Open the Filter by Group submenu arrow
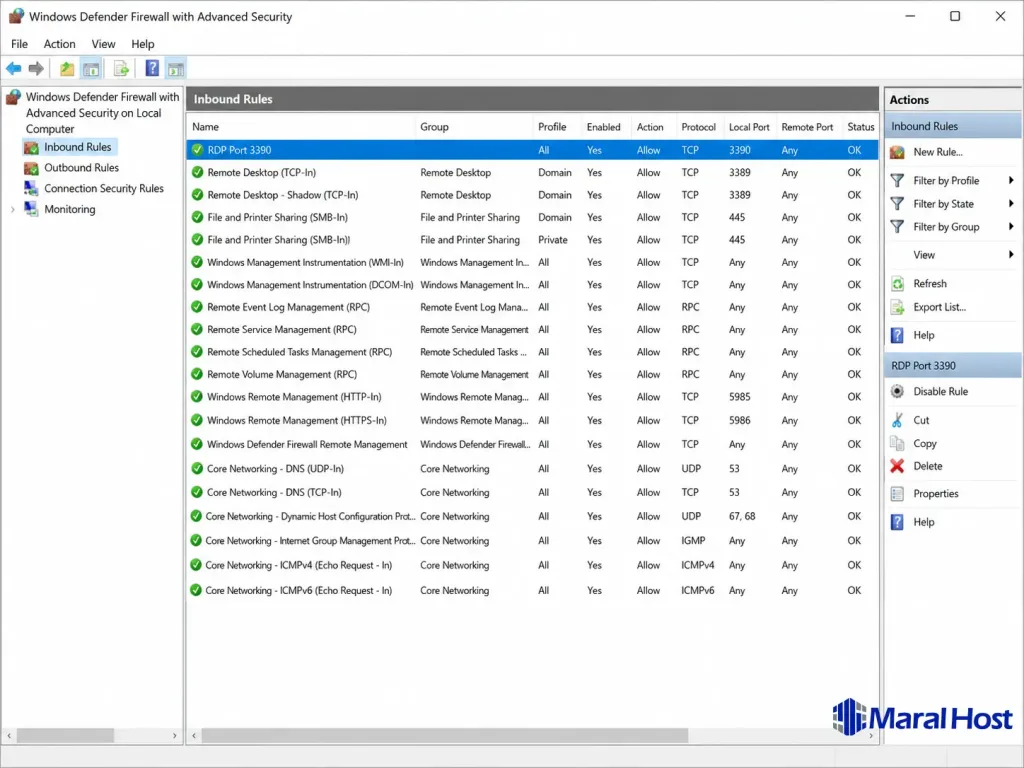This screenshot has width=1024, height=768. tap(1011, 227)
